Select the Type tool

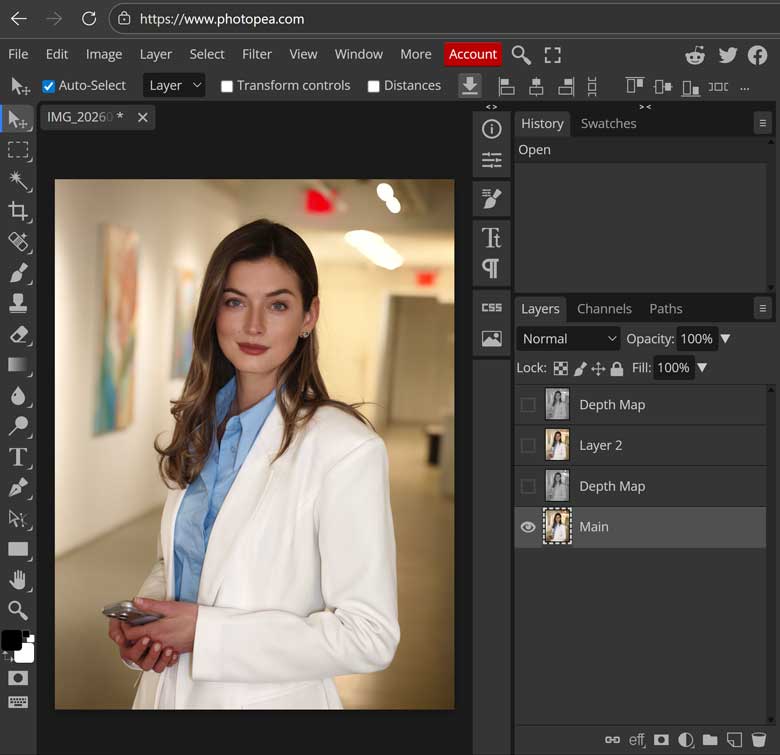pyautogui.click(x=18, y=457)
